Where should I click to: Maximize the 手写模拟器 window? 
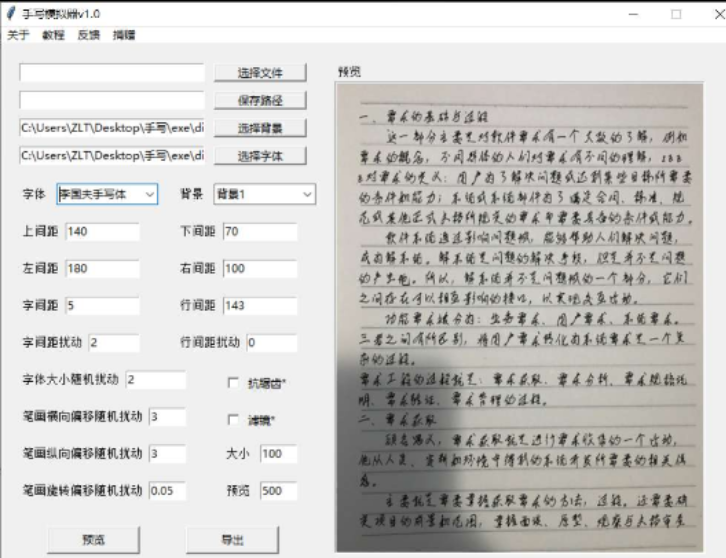click(676, 14)
